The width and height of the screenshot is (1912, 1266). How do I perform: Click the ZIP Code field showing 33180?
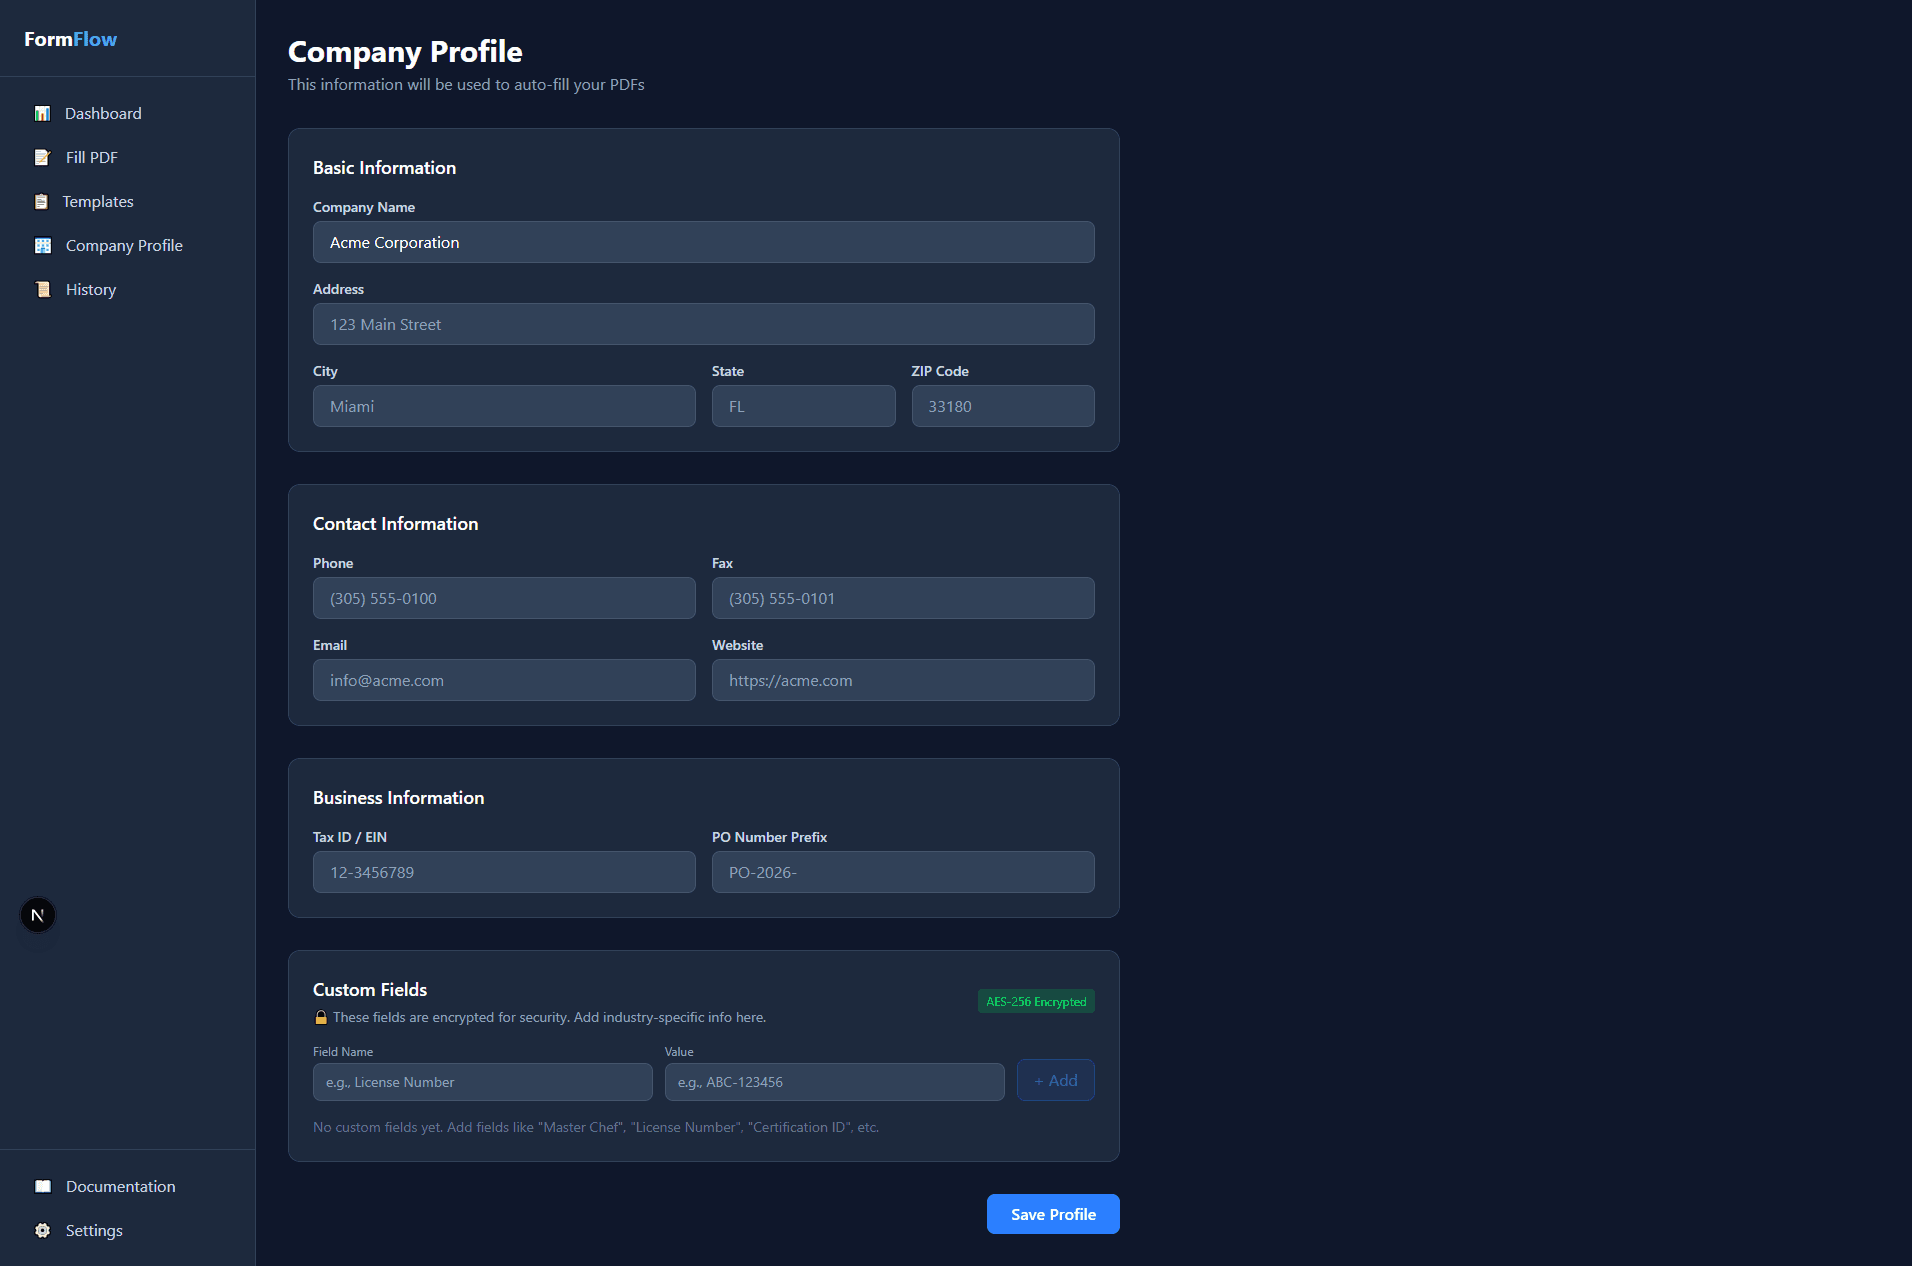[1002, 406]
